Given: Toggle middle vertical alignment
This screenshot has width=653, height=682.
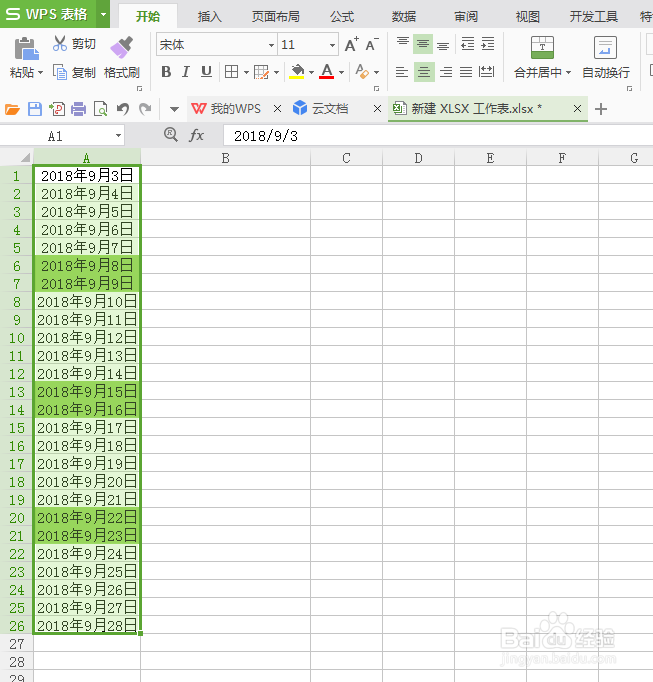Looking at the screenshot, I should [423, 44].
